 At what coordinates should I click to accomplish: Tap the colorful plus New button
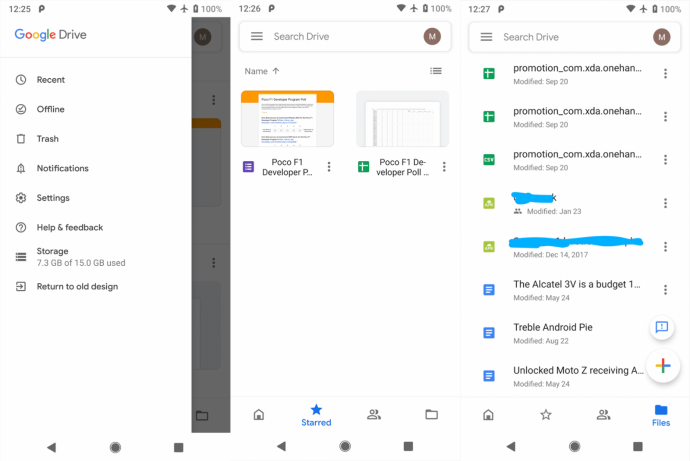[x=663, y=366]
